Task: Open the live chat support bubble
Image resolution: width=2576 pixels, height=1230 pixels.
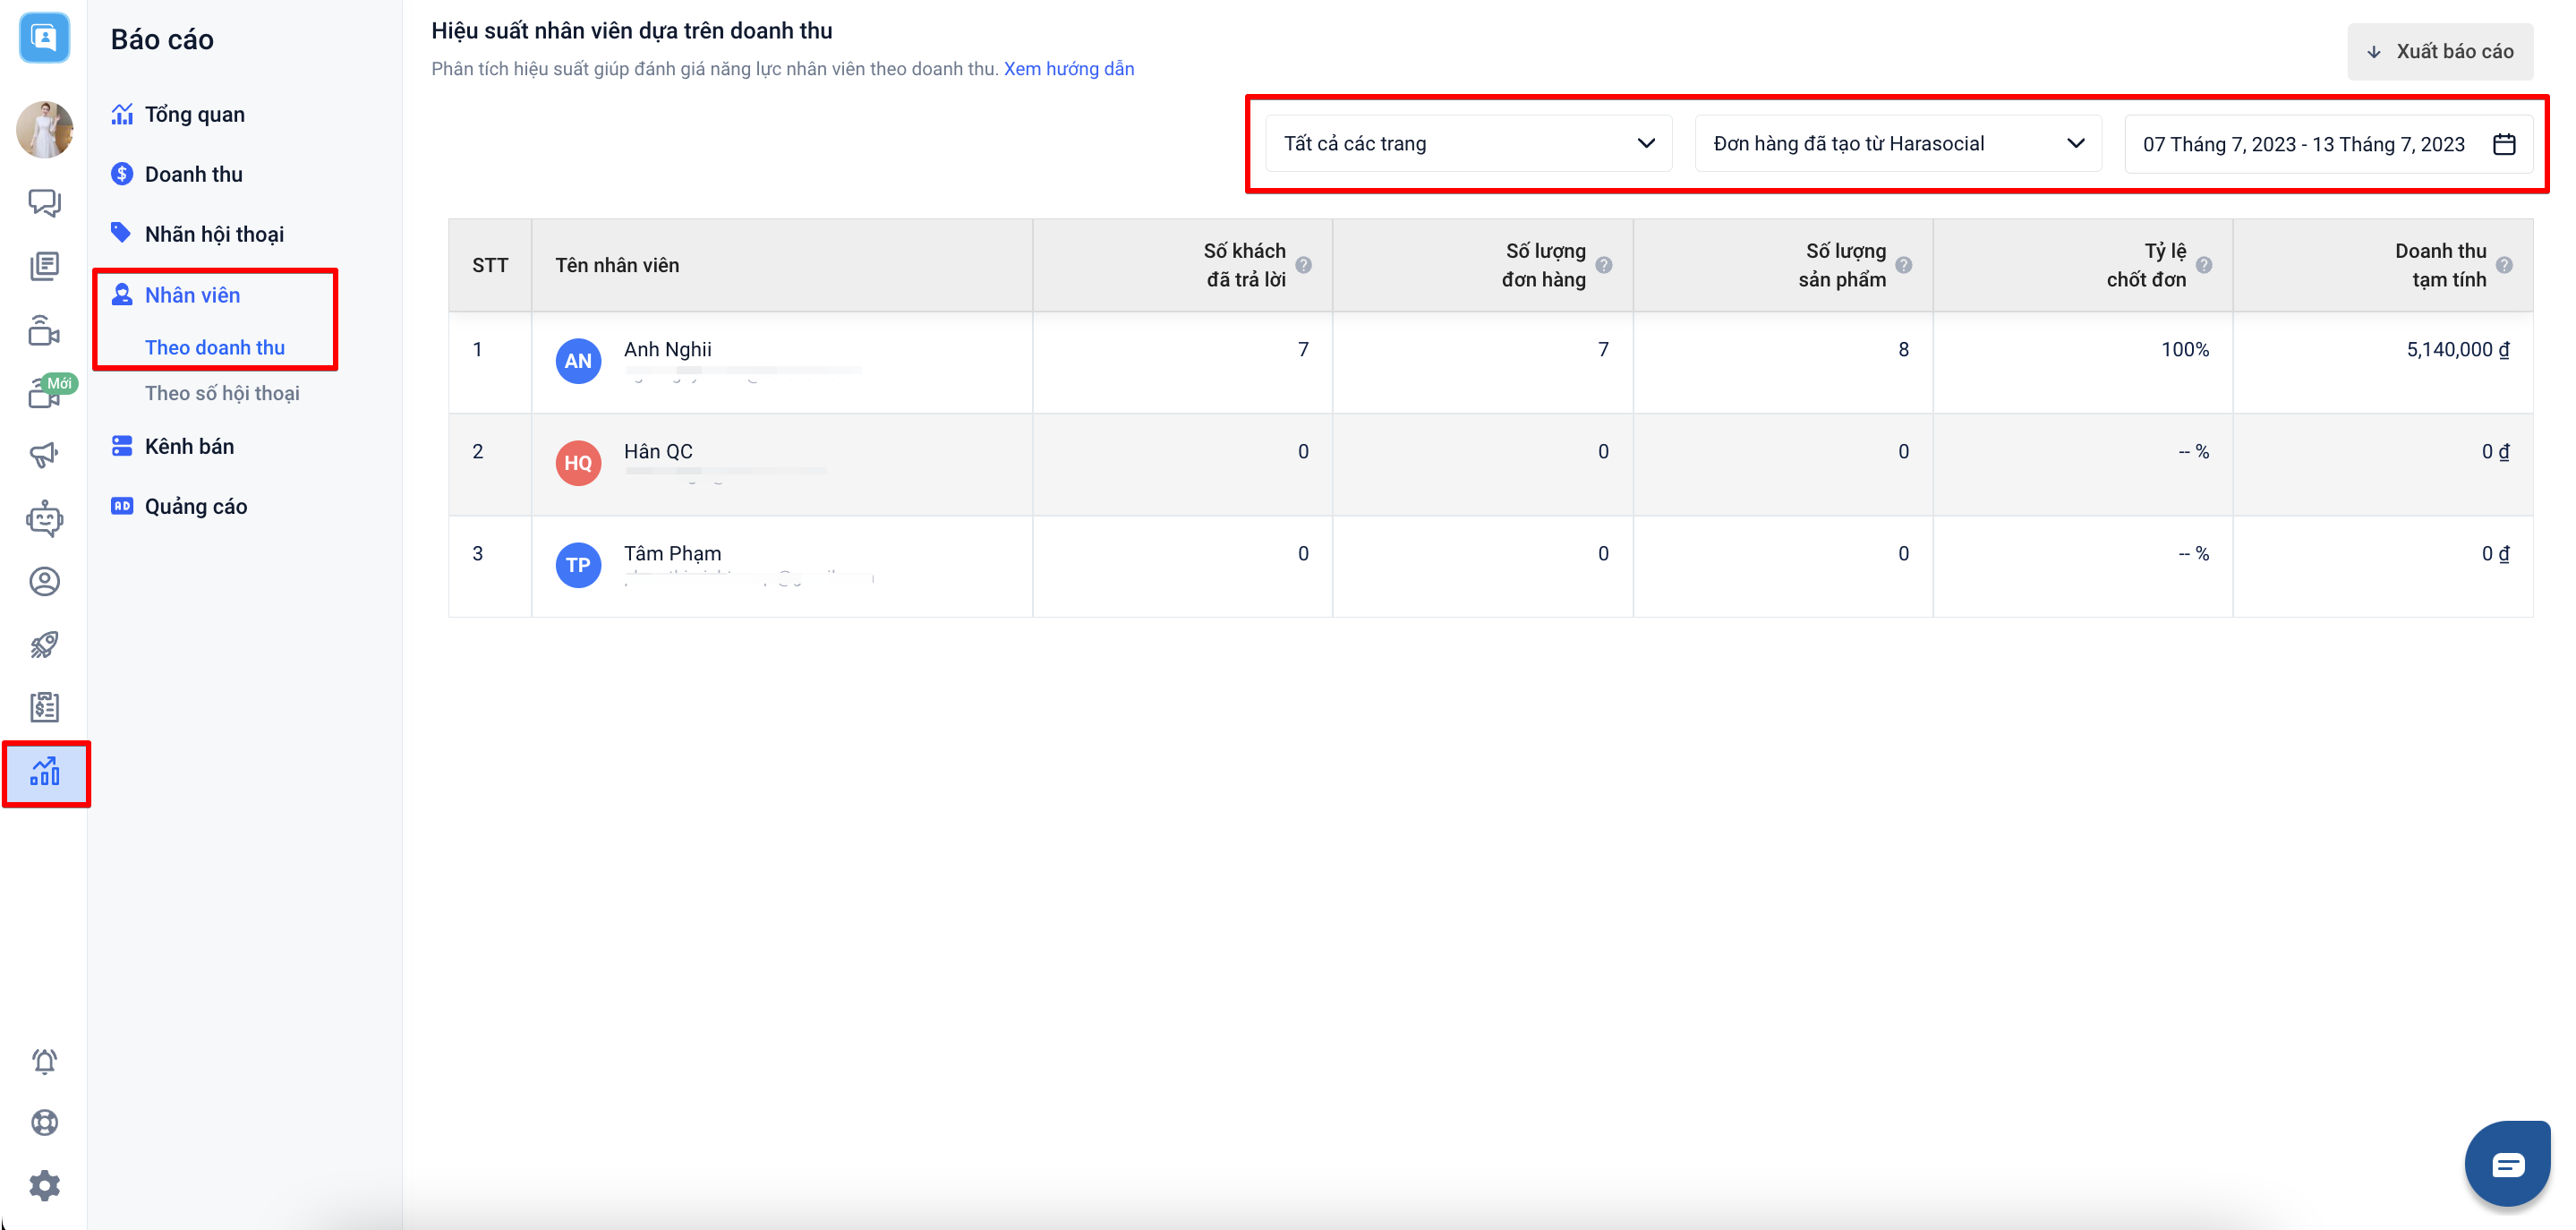Action: tap(2507, 1164)
